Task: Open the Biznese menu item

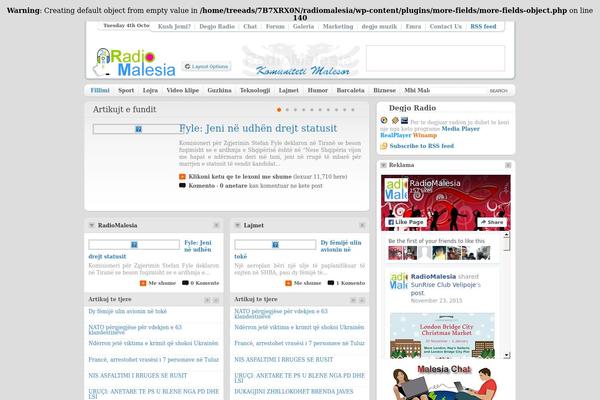Action: point(384,90)
